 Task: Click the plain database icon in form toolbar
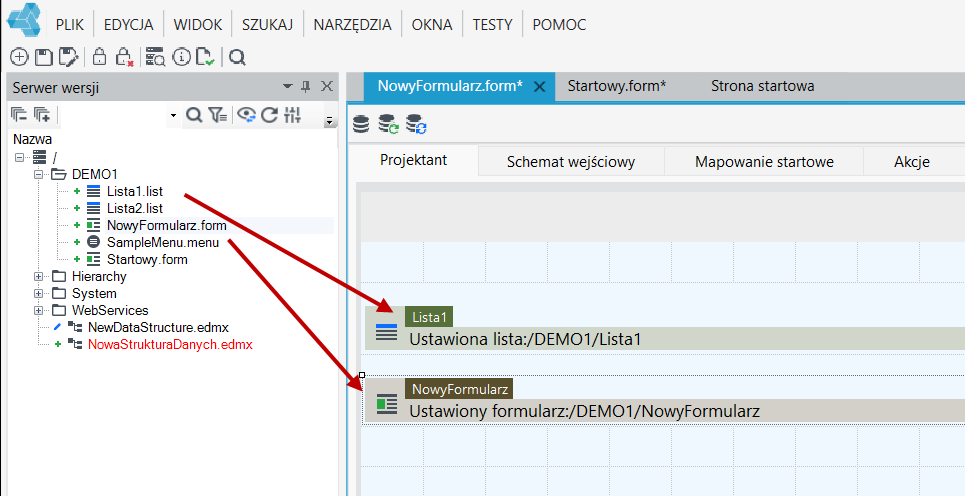coord(361,124)
